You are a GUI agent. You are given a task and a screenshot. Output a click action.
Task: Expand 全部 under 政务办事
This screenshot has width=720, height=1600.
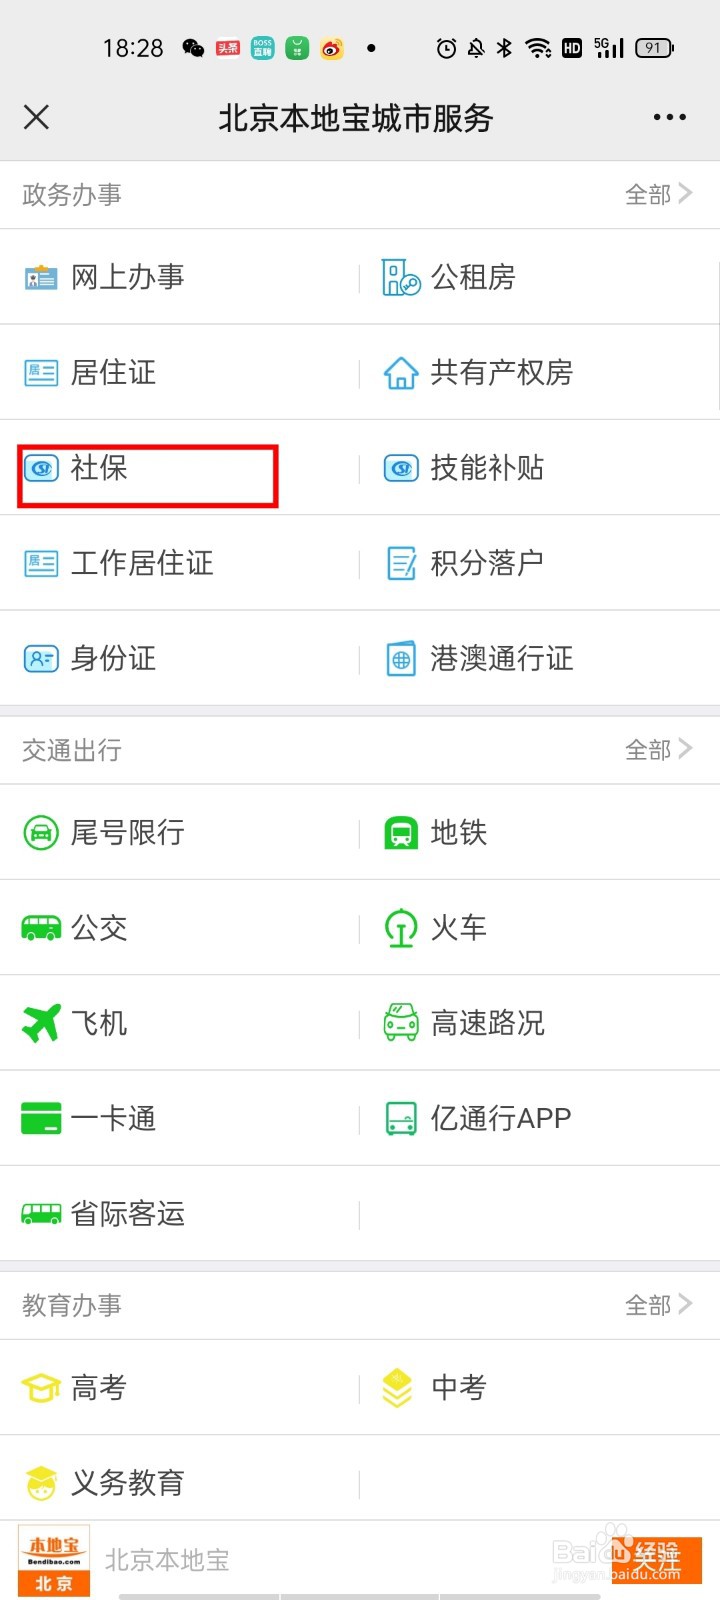pyautogui.click(x=658, y=195)
